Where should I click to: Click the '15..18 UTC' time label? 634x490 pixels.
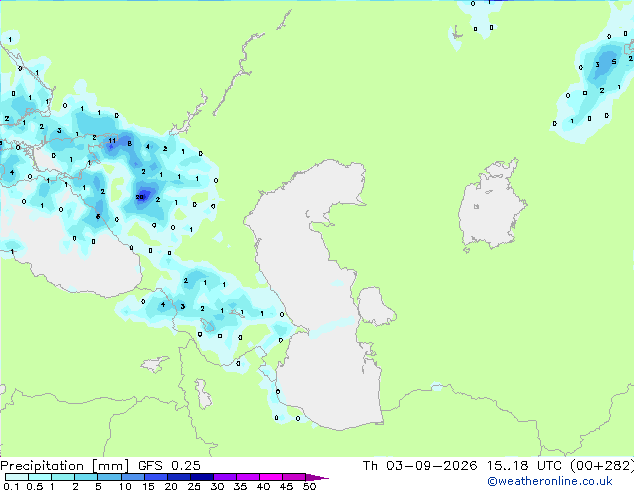(x=524, y=466)
